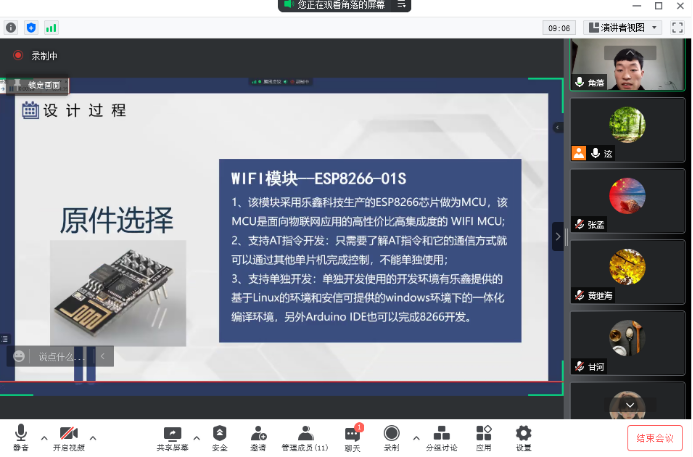The height and width of the screenshot is (457, 693).
Task: Open the 演讲者视图 view dropdown
Action: (622, 27)
